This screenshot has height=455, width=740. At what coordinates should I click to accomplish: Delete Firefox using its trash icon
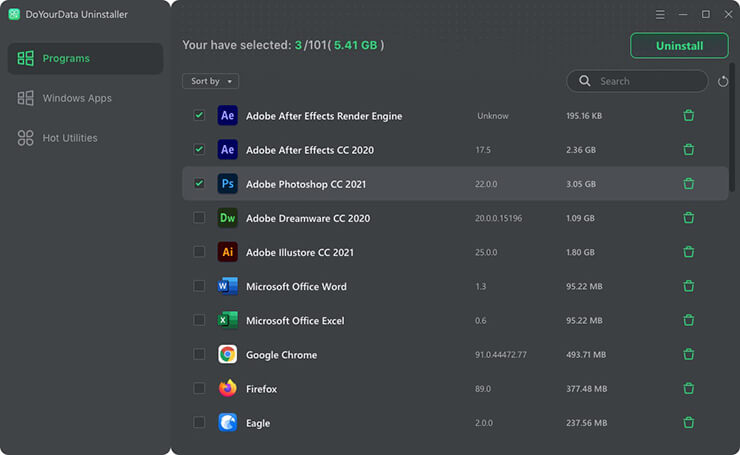point(688,389)
